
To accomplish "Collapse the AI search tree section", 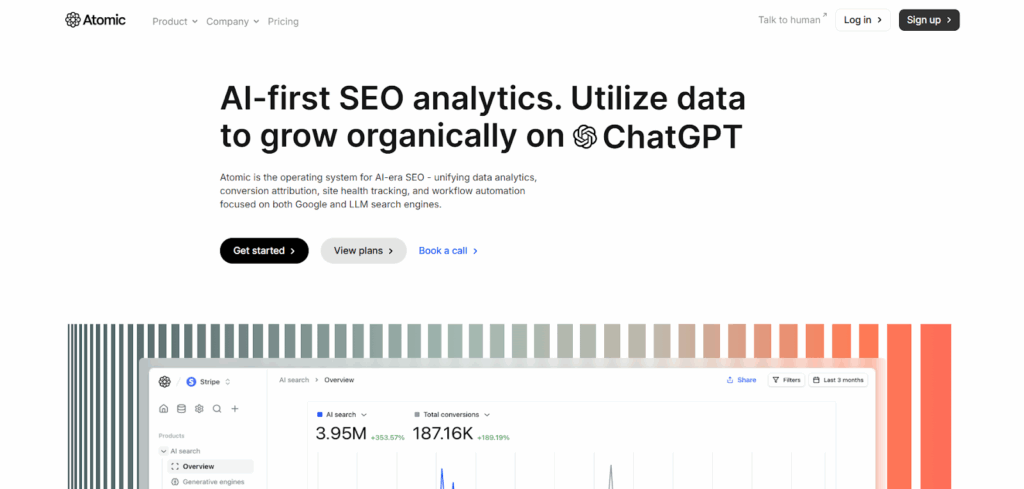I will pos(163,451).
